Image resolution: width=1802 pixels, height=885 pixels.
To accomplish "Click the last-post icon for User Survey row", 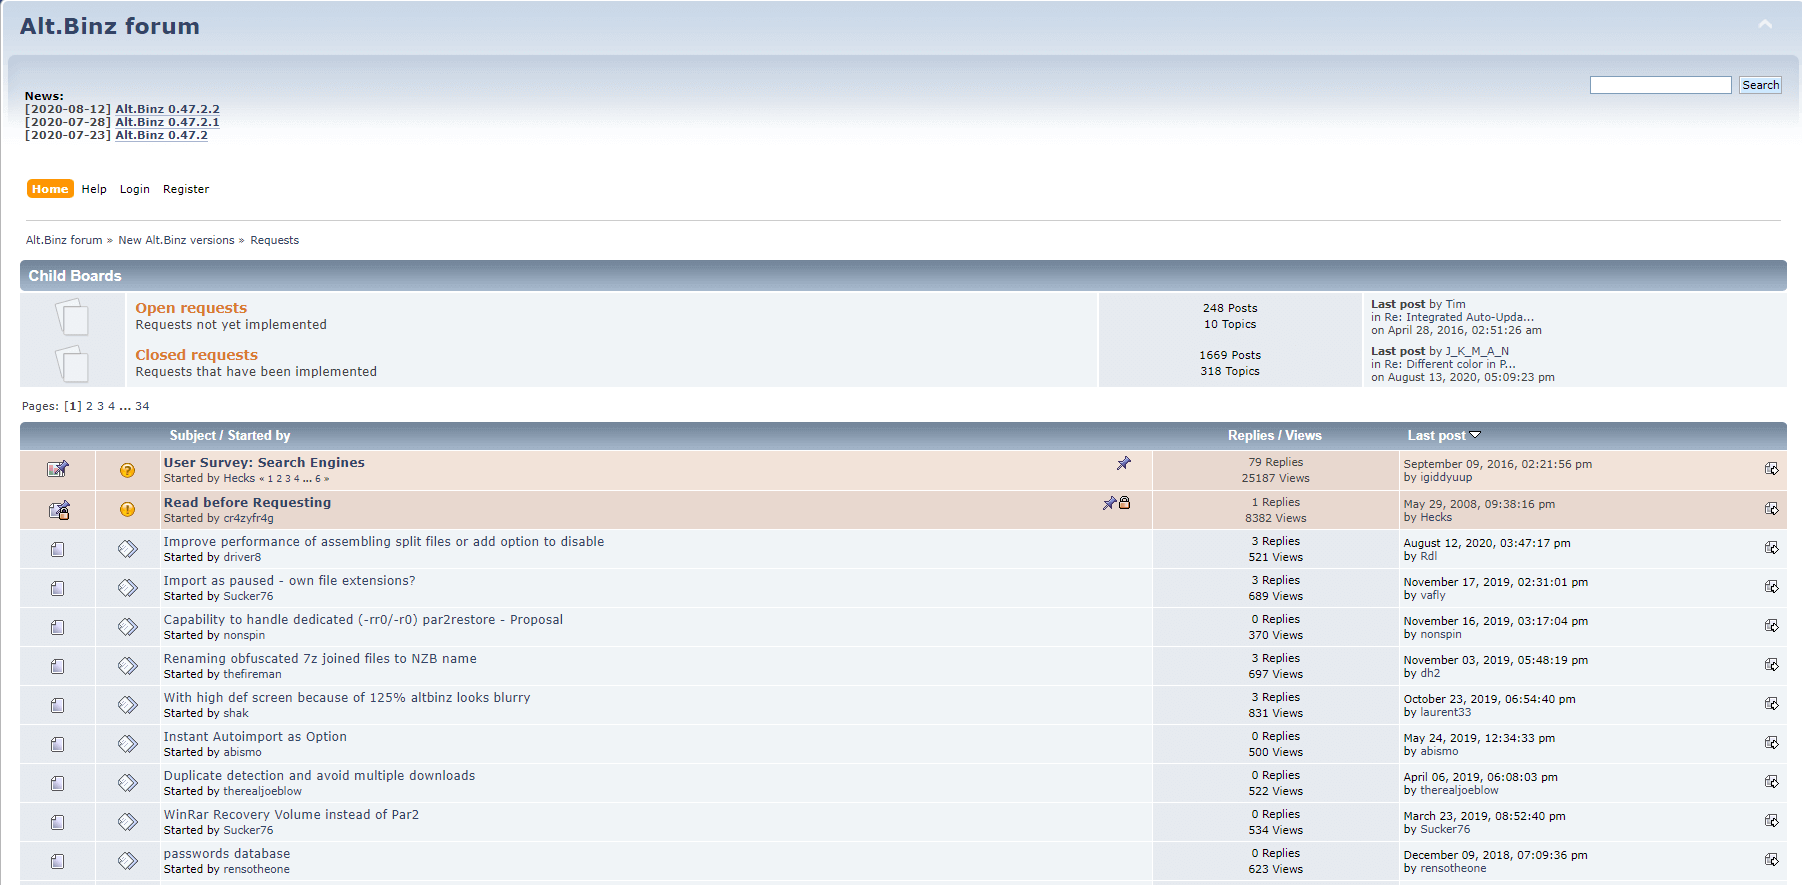I will 1771,469.
